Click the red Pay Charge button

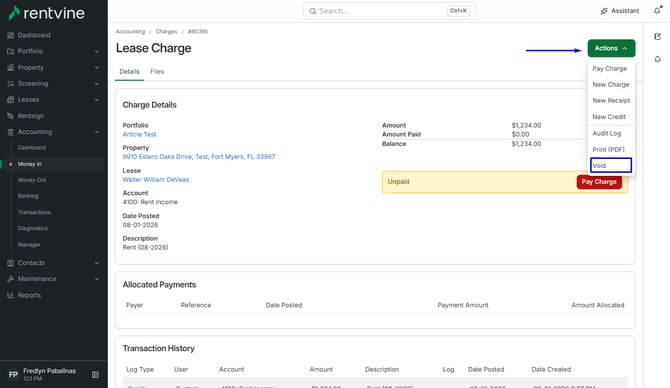tap(599, 182)
